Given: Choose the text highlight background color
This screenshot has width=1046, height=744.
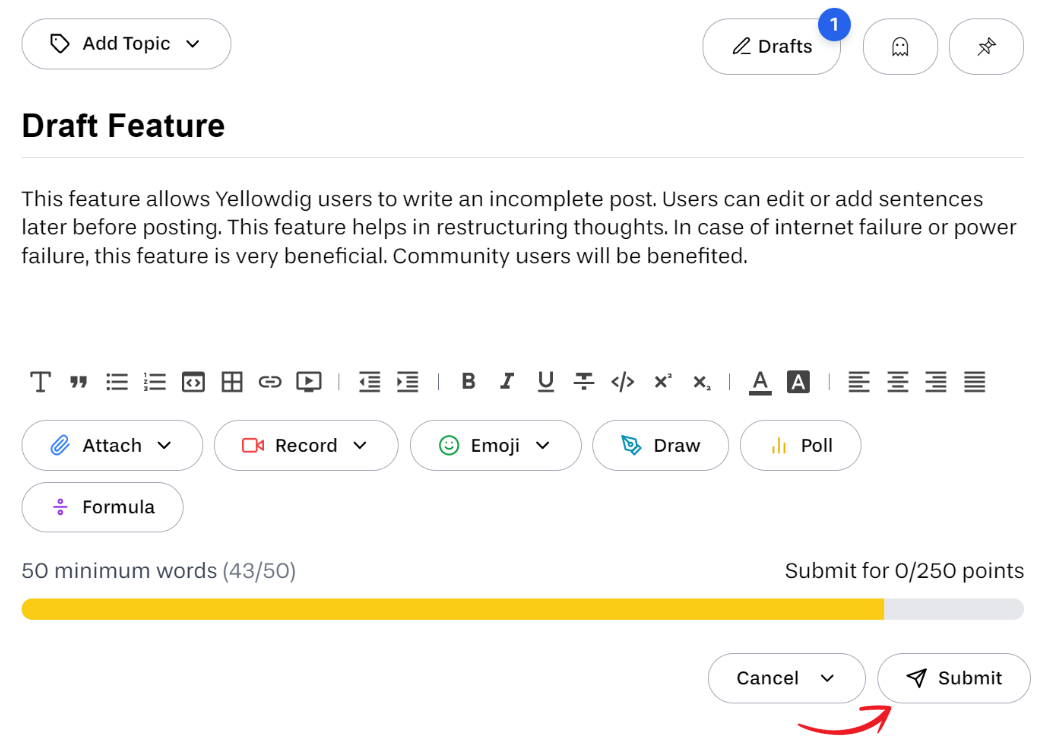Looking at the screenshot, I should click(799, 382).
